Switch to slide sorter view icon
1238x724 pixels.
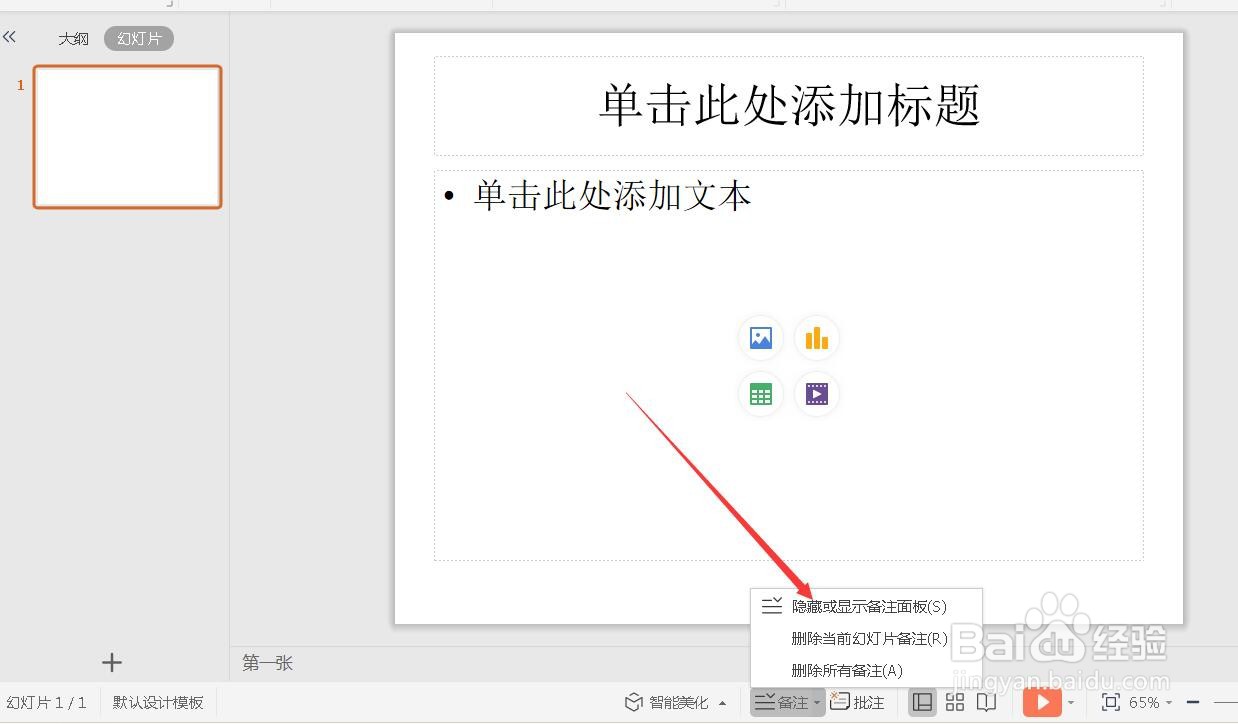click(955, 702)
